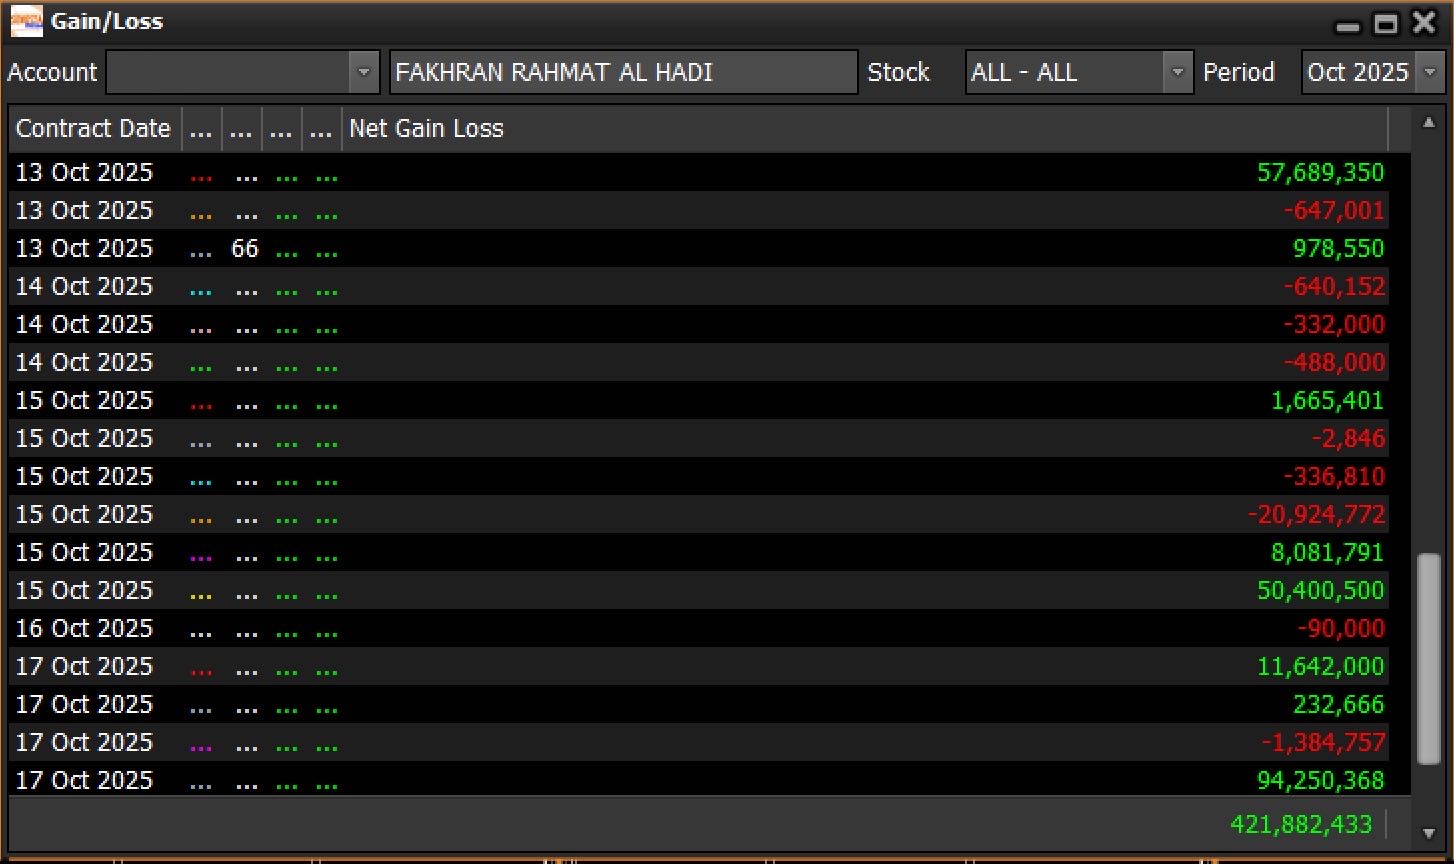Image resolution: width=1454 pixels, height=864 pixels.
Task: Select the row with loss -1,384,757
Action: click(x=699, y=742)
